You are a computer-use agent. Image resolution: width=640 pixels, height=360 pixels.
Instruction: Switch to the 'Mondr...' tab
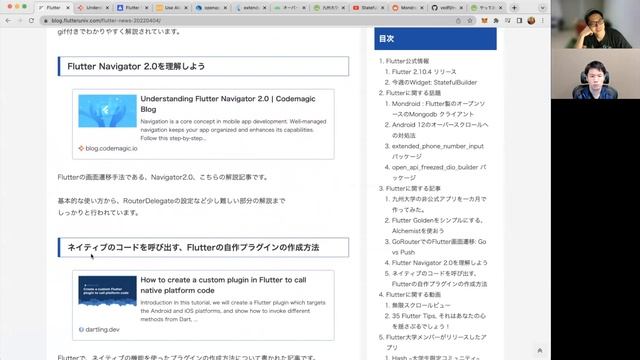point(408,8)
